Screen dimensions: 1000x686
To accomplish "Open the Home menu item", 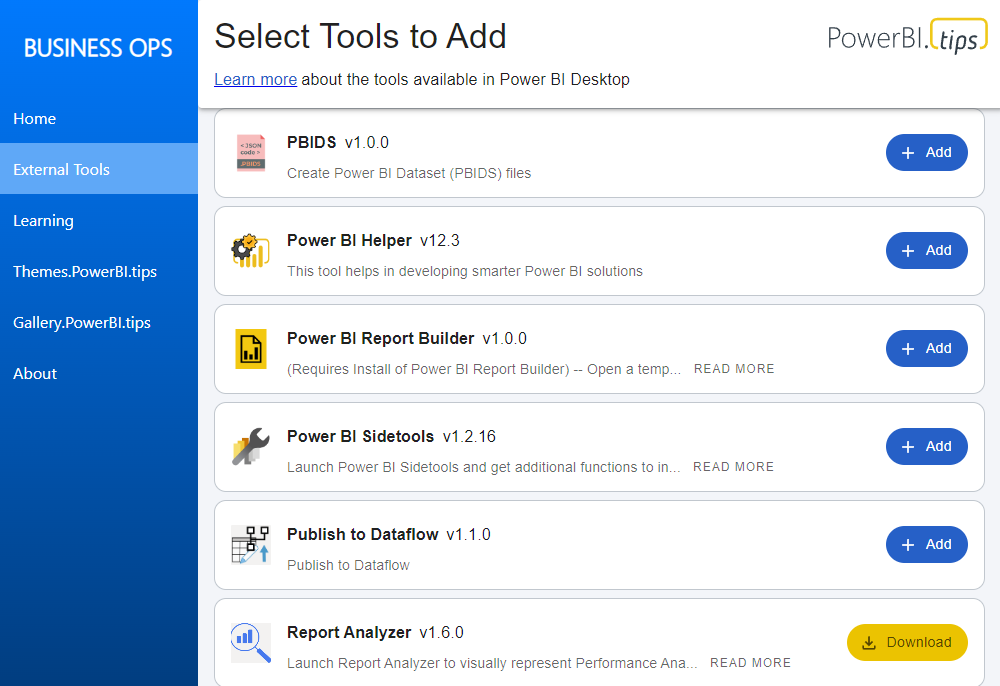I will pos(35,119).
